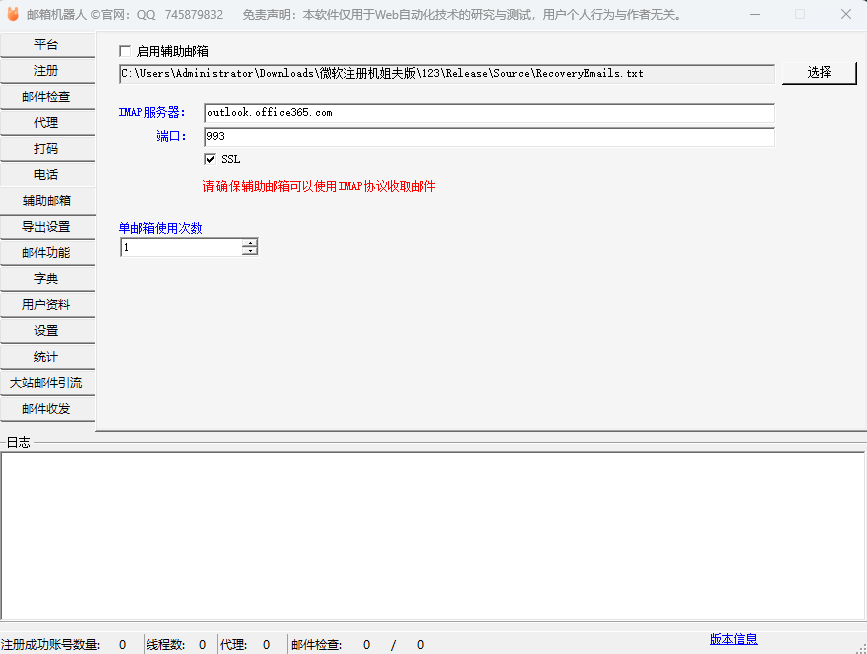Switch to the 注册 tab
The height and width of the screenshot is (654, 867).
[x=47, y=71]
